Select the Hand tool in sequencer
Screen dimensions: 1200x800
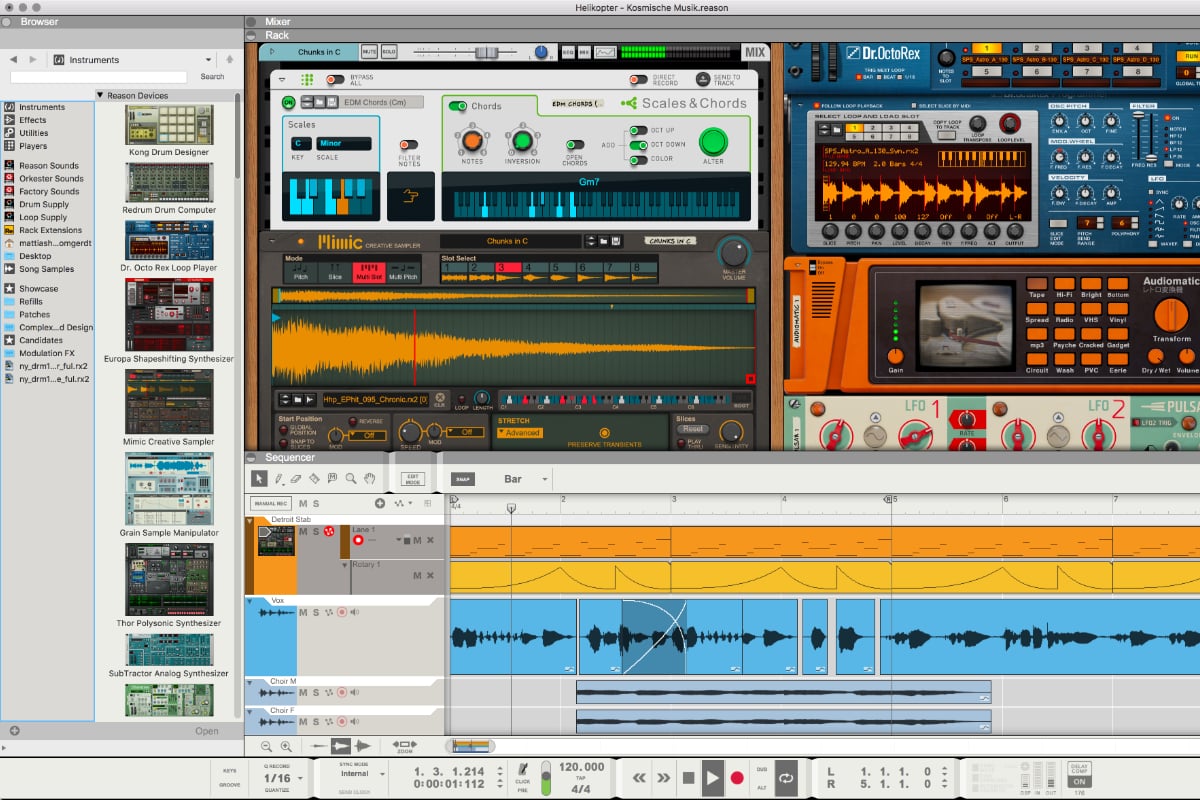coord(369,479)
